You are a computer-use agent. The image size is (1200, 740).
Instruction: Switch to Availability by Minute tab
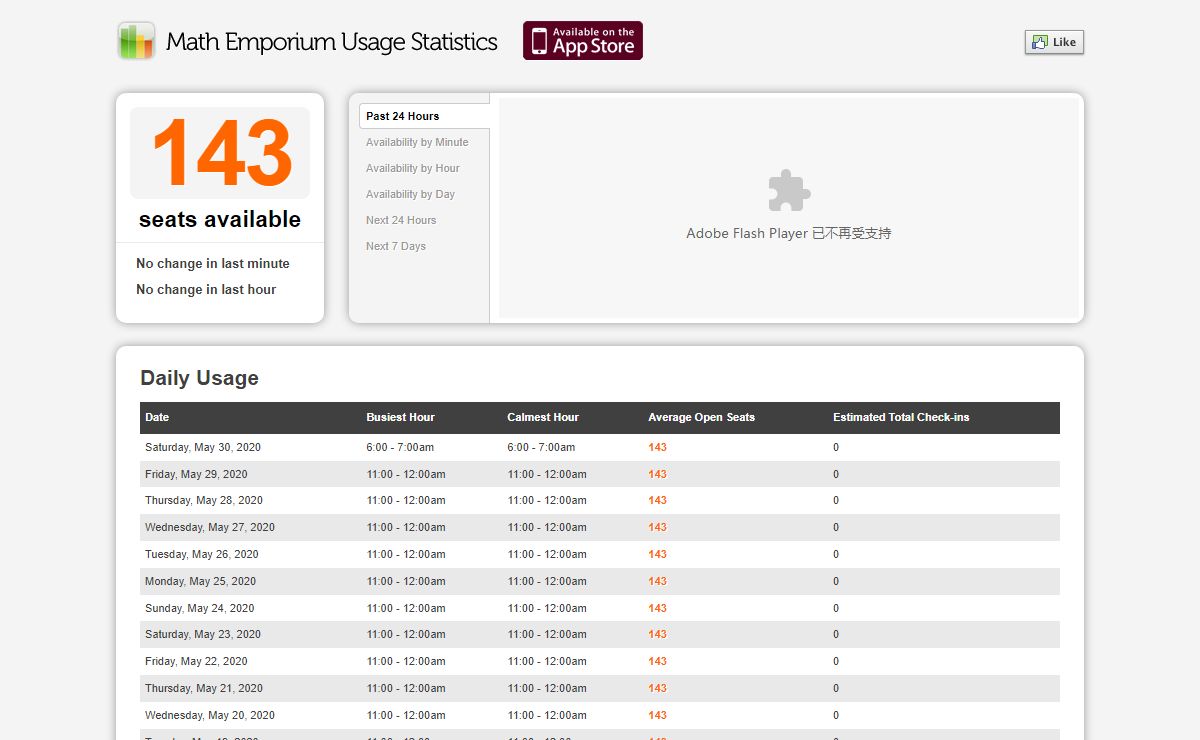[x=417, y=142]
